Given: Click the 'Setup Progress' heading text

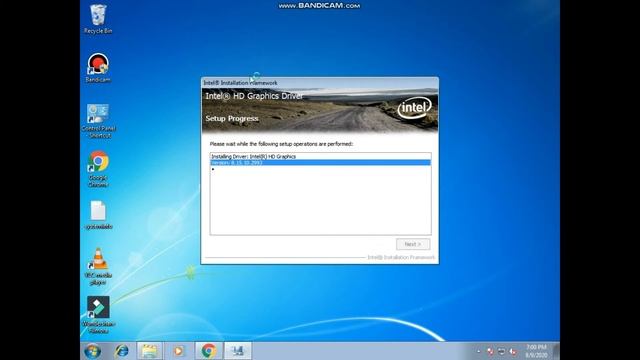Looking at the screenshot, I should [232, 118].
